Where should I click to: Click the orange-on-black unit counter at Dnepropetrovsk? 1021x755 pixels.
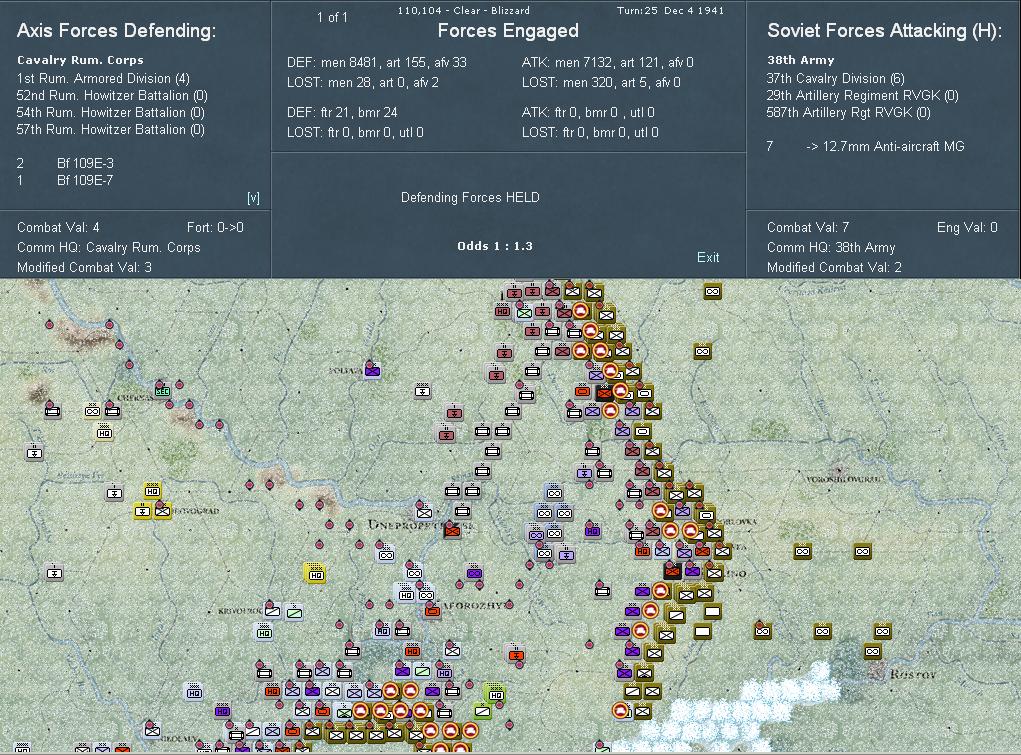point(452,531)
